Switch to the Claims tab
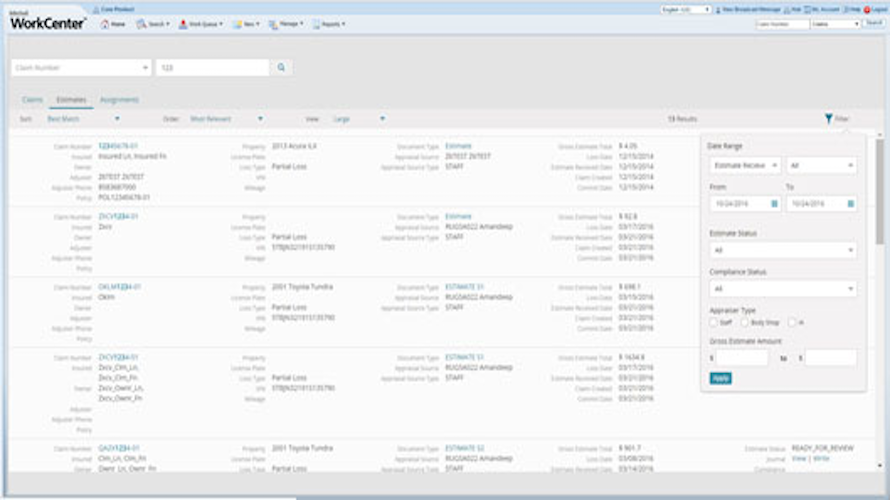890x500 pixels. (32, 100)
